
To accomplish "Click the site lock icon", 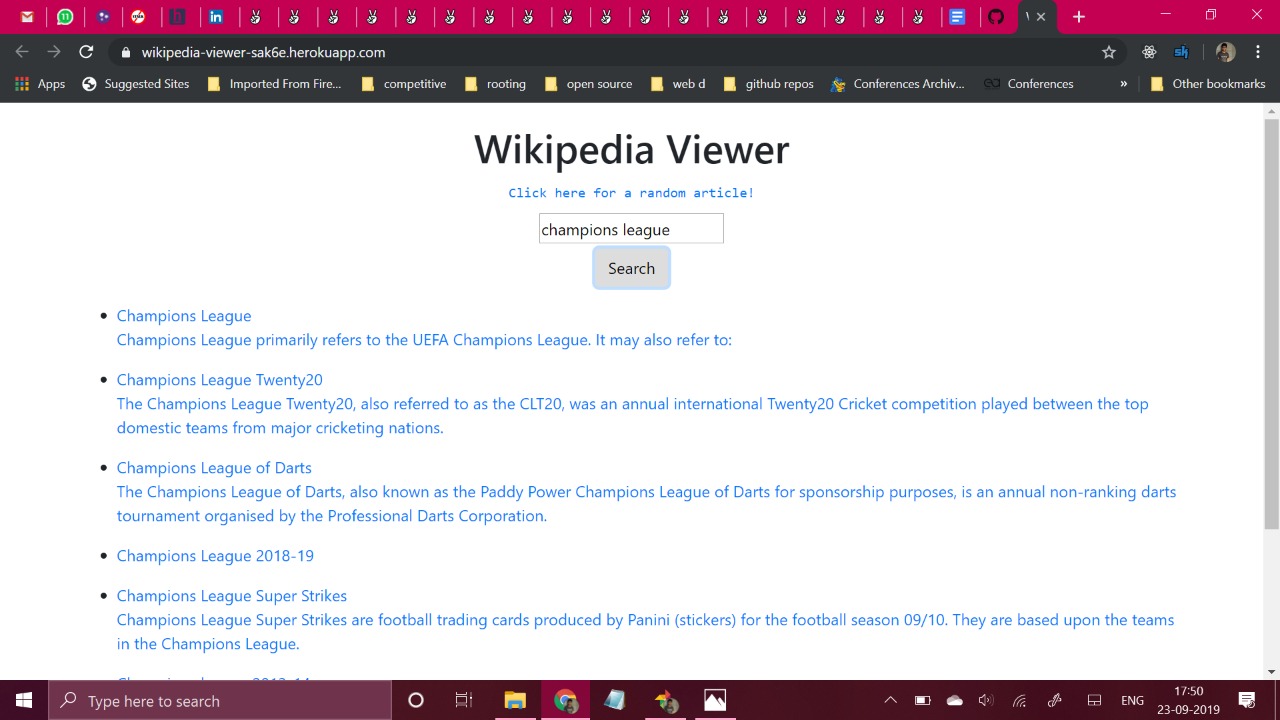I will (125, 52).
